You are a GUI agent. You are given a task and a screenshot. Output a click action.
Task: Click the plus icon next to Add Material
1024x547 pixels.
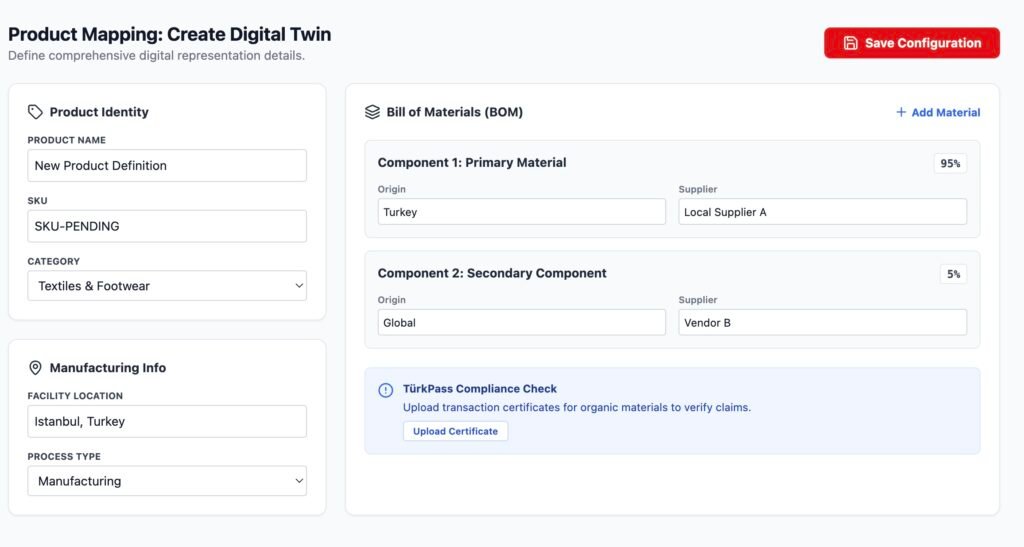(x=901, y=113)
